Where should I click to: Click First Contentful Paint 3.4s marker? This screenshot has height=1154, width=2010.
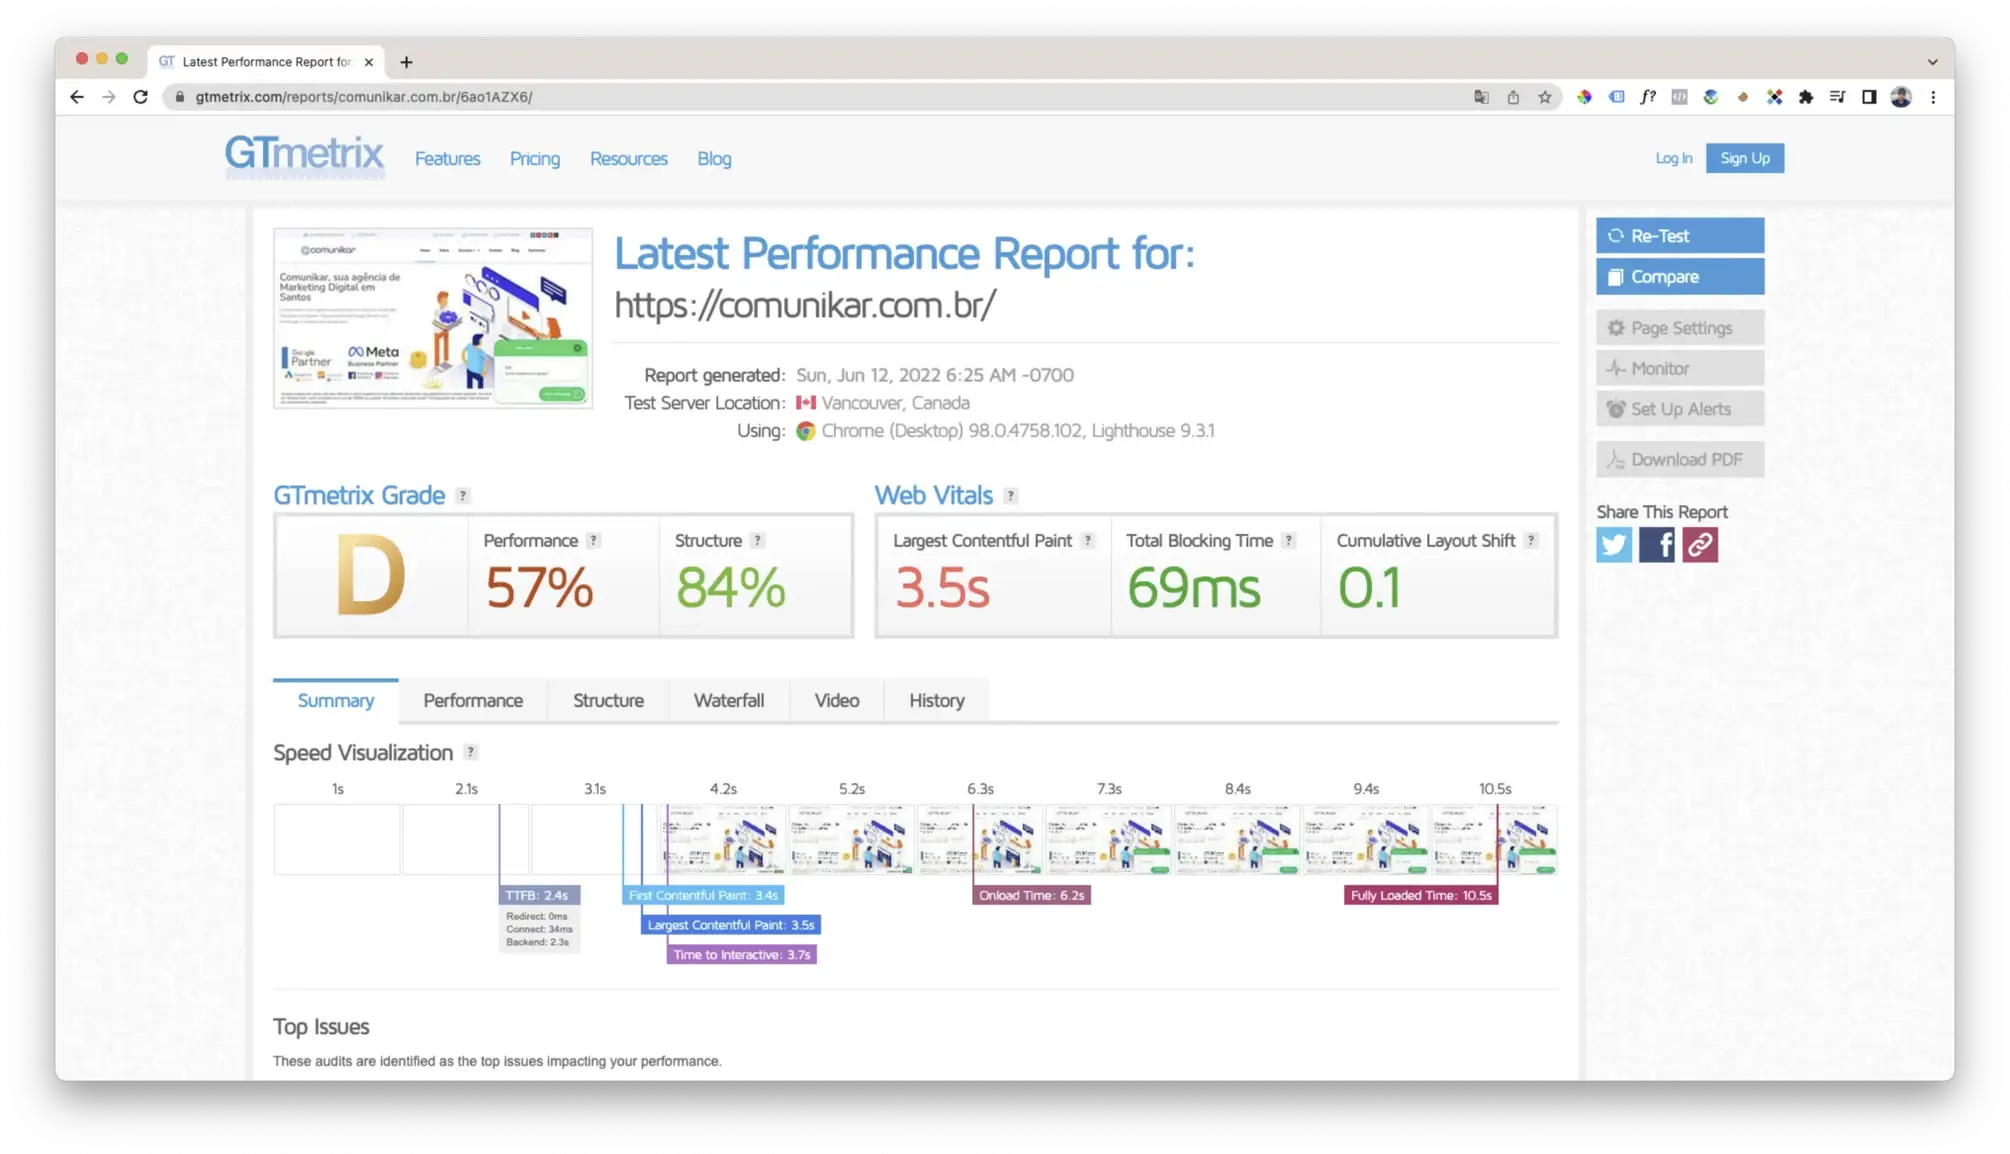tap(702, 895)
